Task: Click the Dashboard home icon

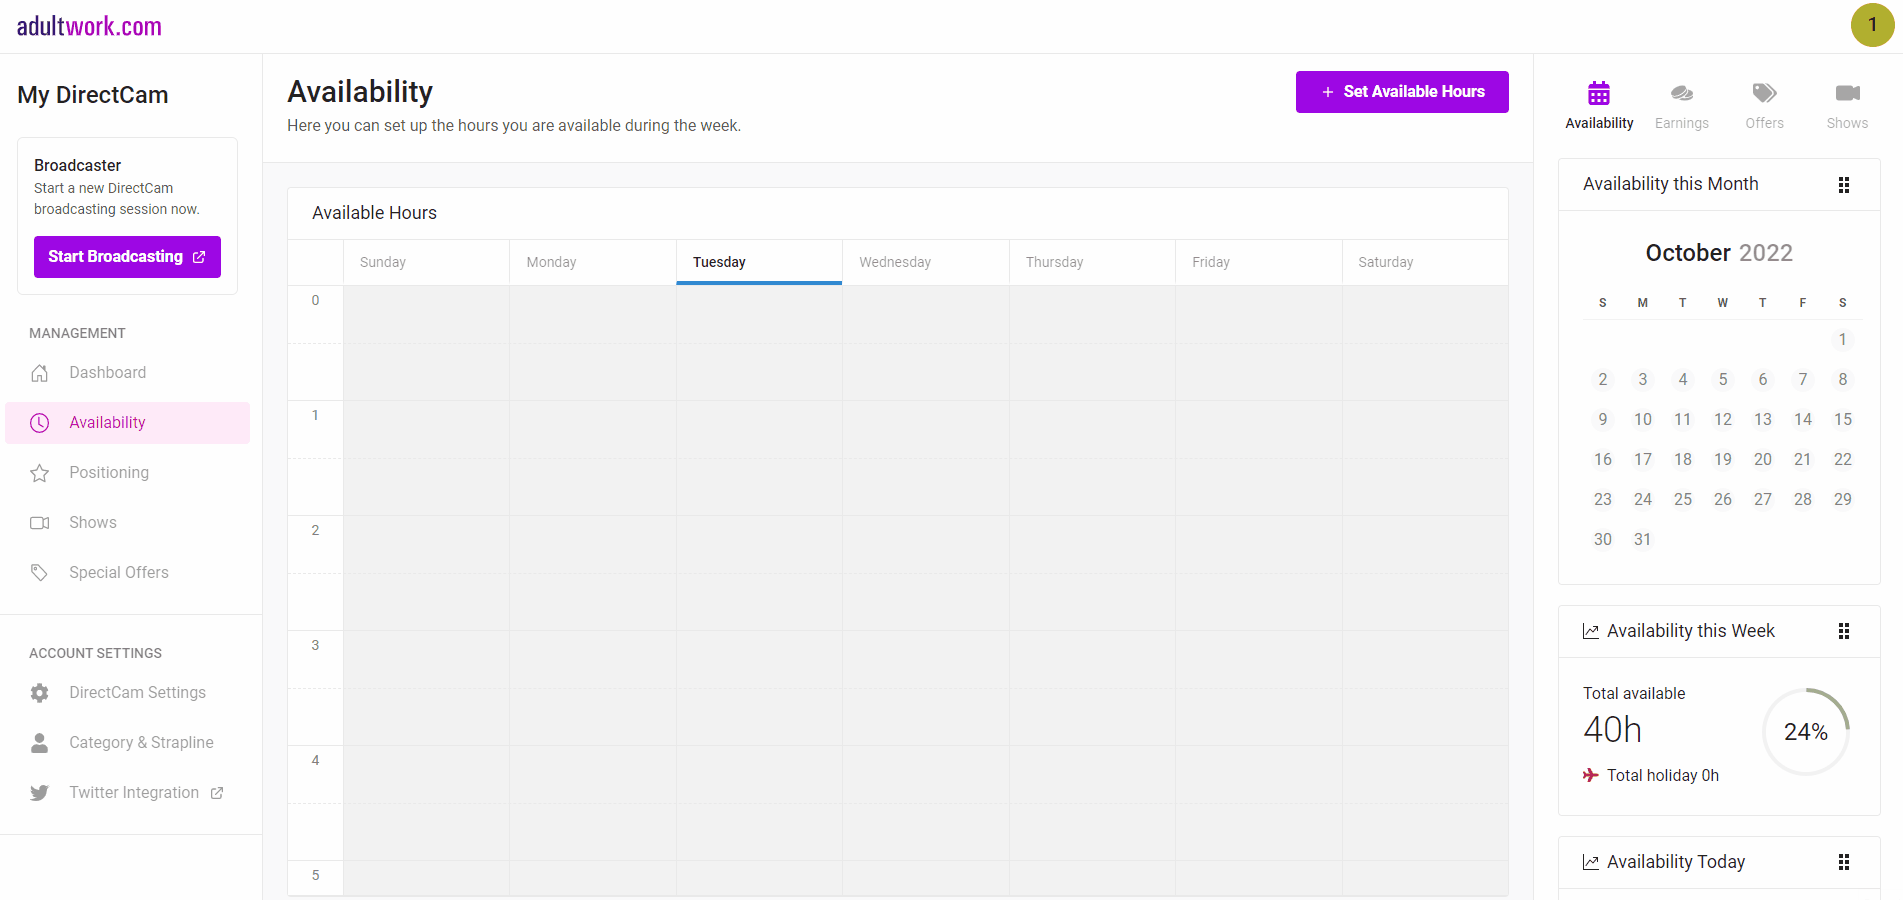Action: pyautogui.click(x=40, y=373)
